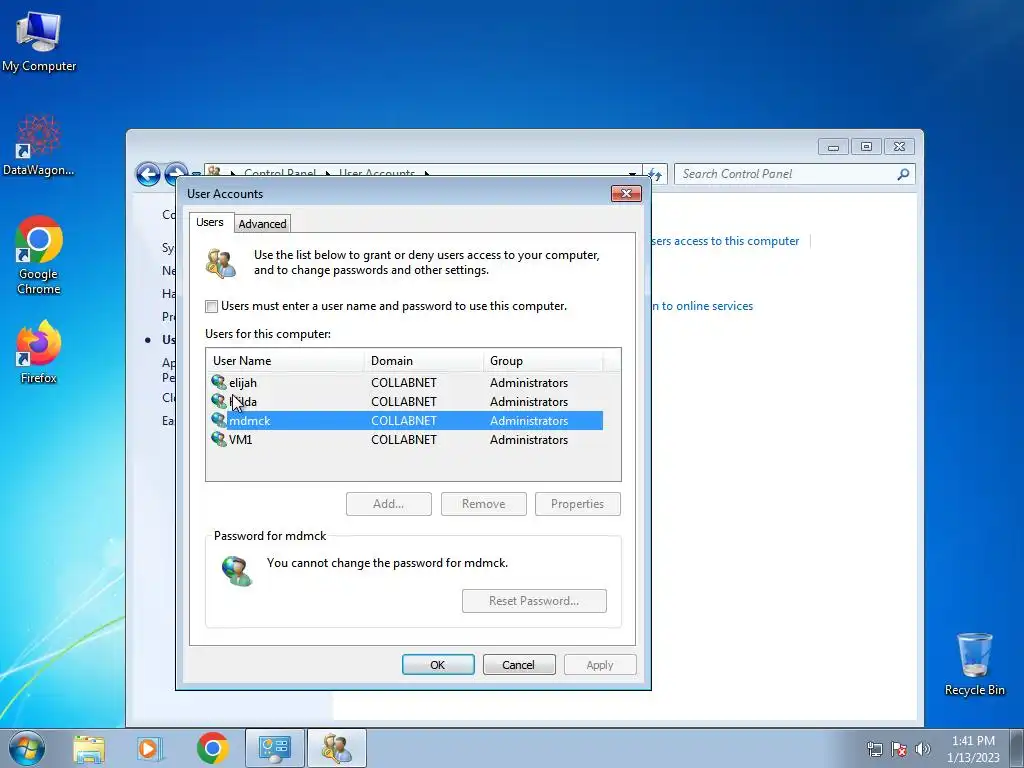Open Windows Explorer from the taskbar

click(x=89, y=749)
